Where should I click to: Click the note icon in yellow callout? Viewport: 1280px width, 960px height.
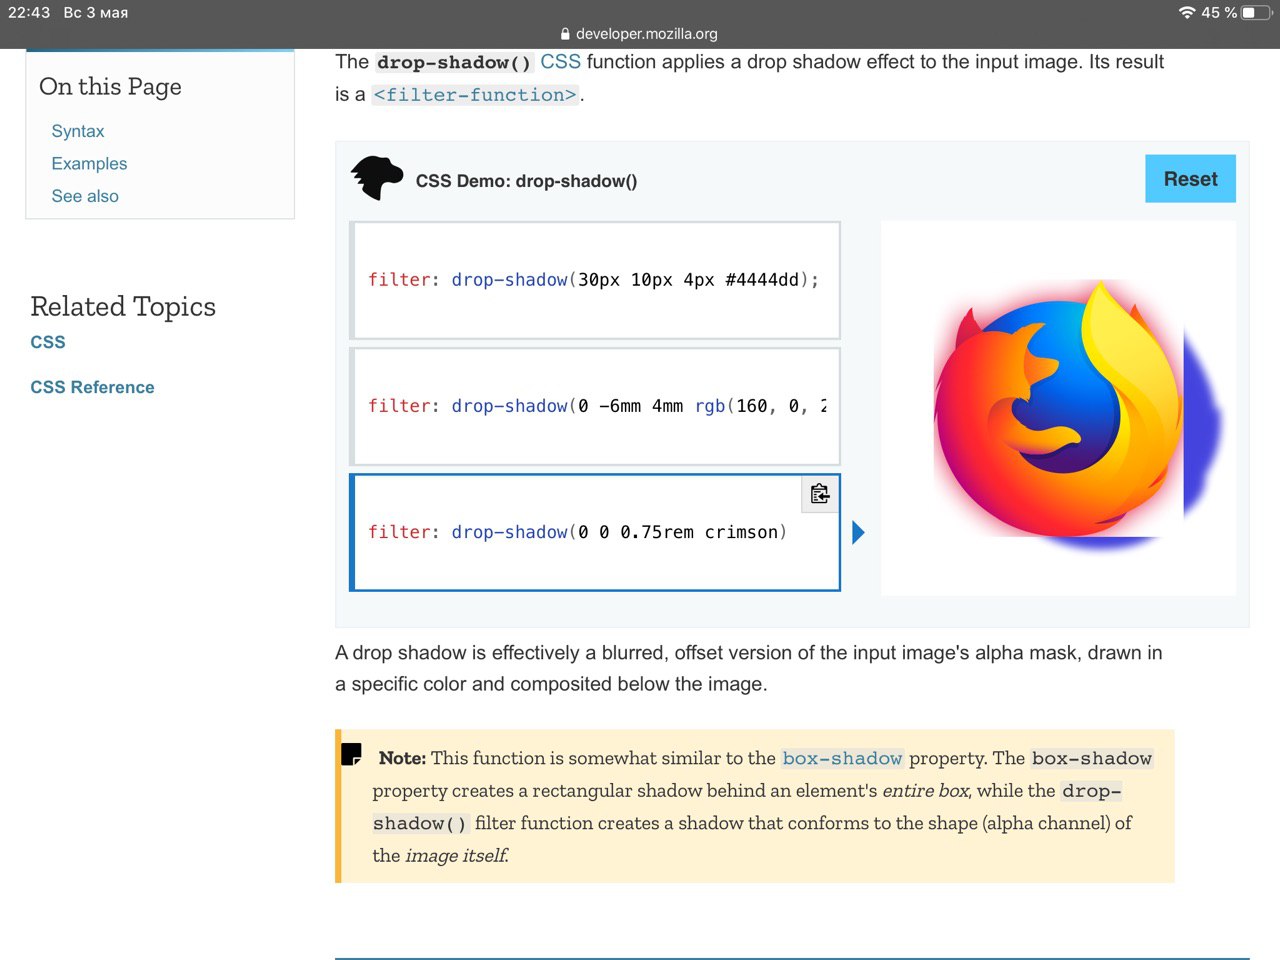click(351, 754)
